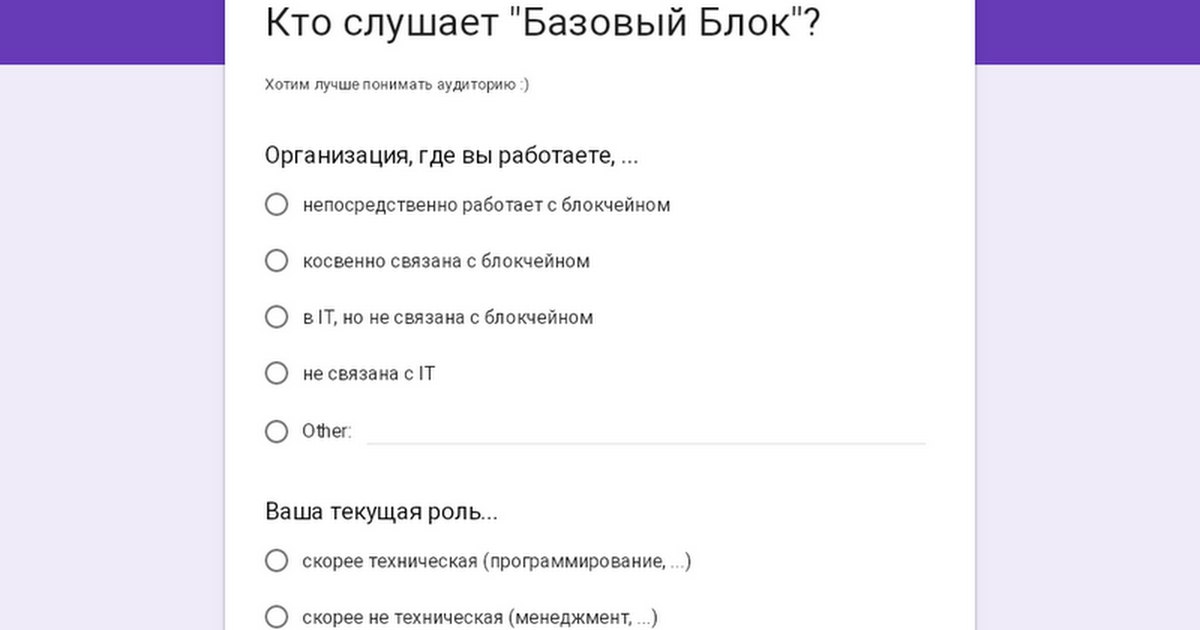Click question heading "Ваша текущая роль..."

[381, 513]
